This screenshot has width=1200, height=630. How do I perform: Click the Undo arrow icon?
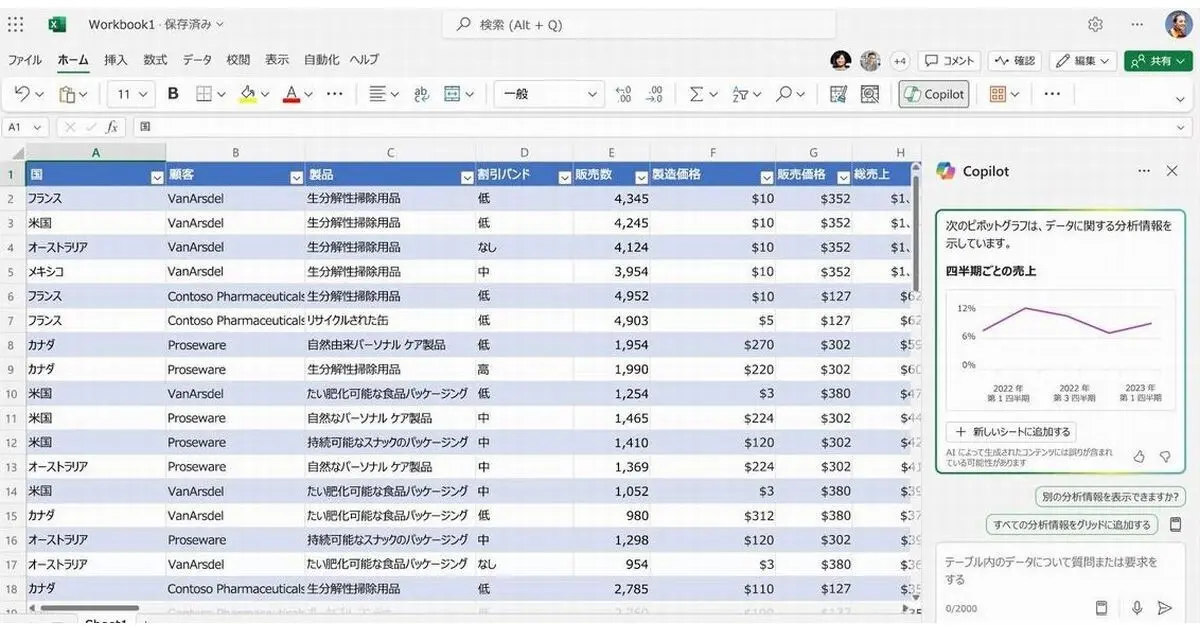(x=22, y=94)
